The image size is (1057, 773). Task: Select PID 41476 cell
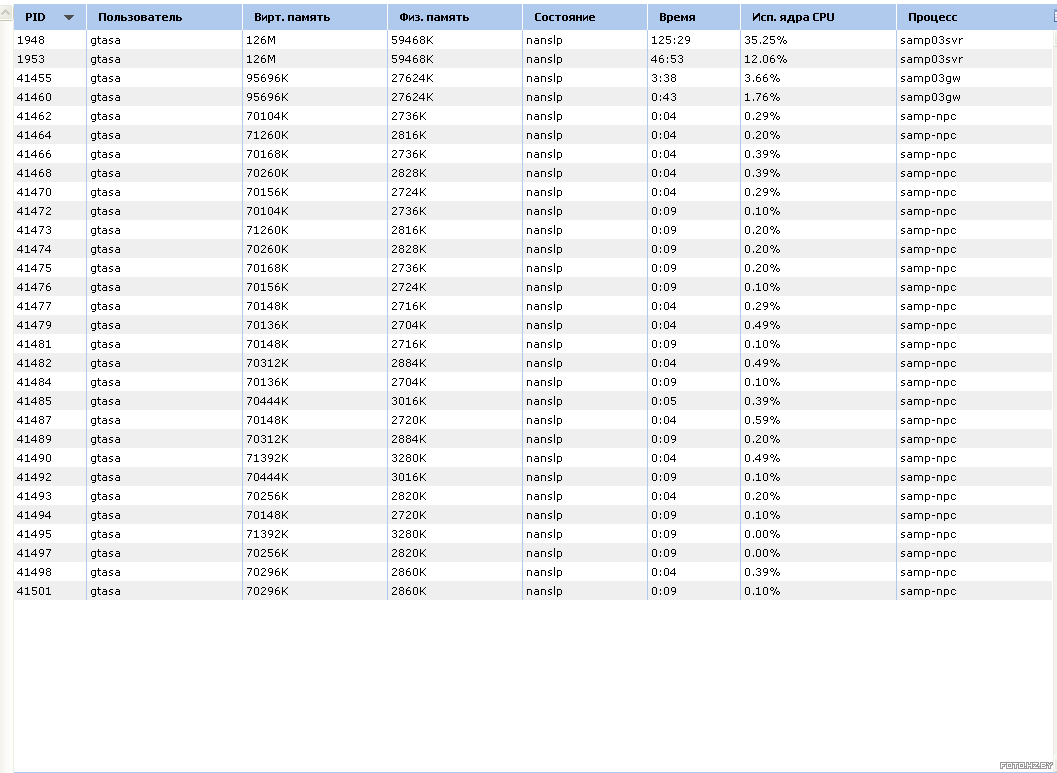pyautogui.click(x=34, y=287)
